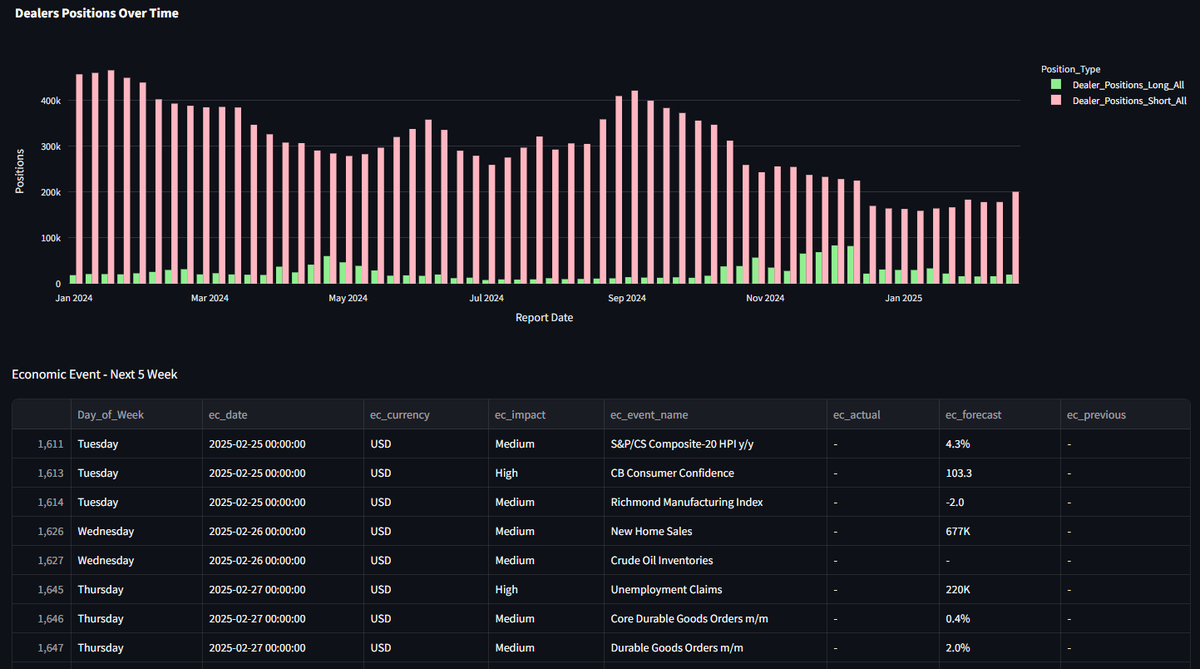Click the 4.3% forecast cell
This screenshot has height=669, width=1200.
[998, 443]
